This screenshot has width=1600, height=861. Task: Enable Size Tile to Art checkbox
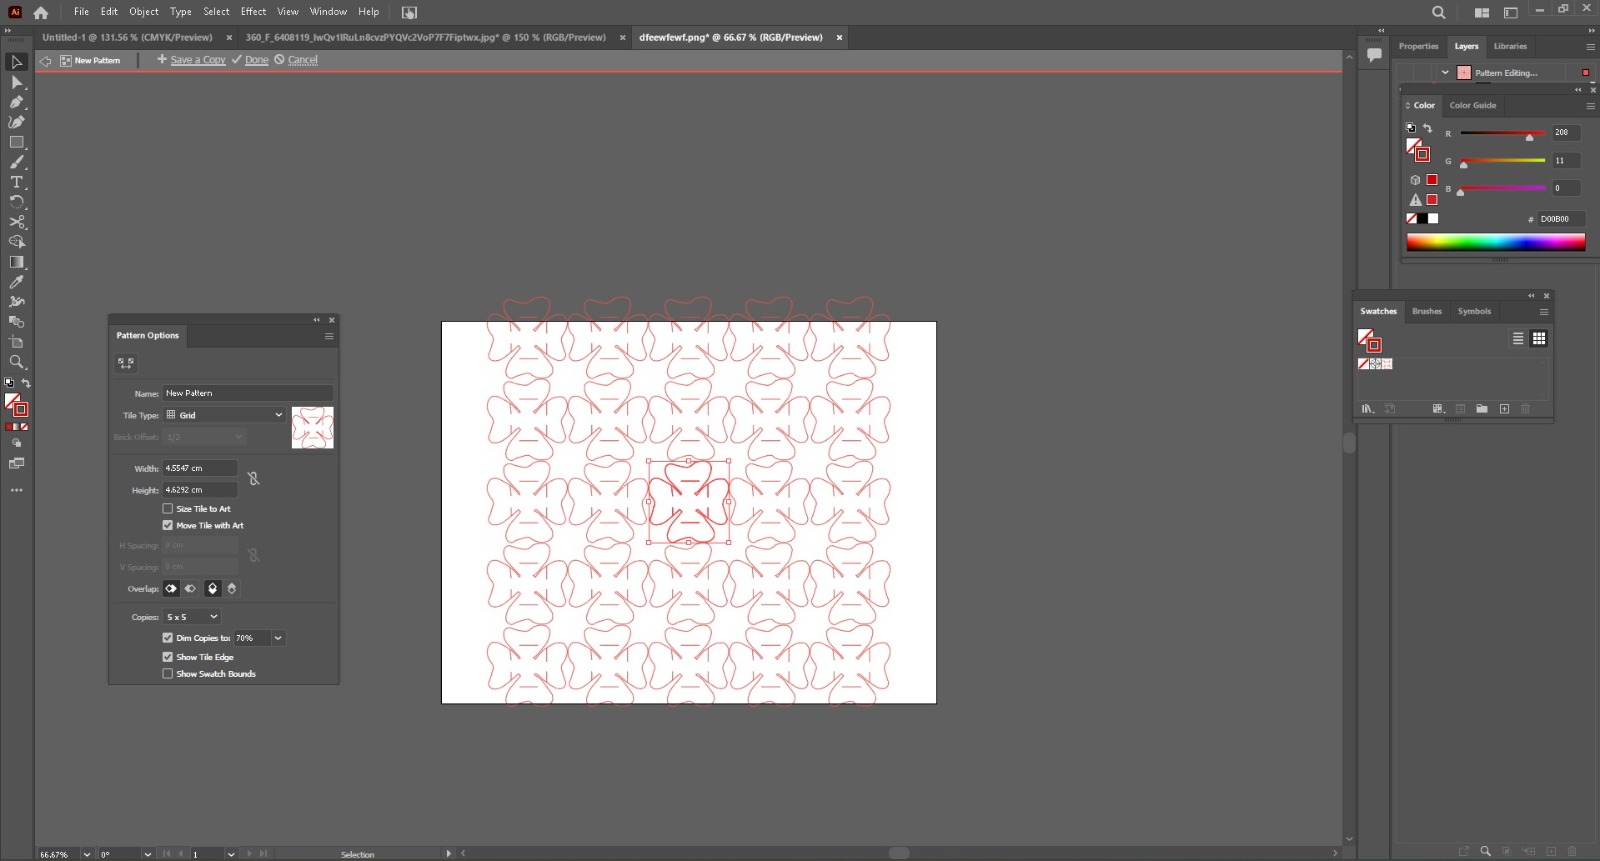click(168, 509)
